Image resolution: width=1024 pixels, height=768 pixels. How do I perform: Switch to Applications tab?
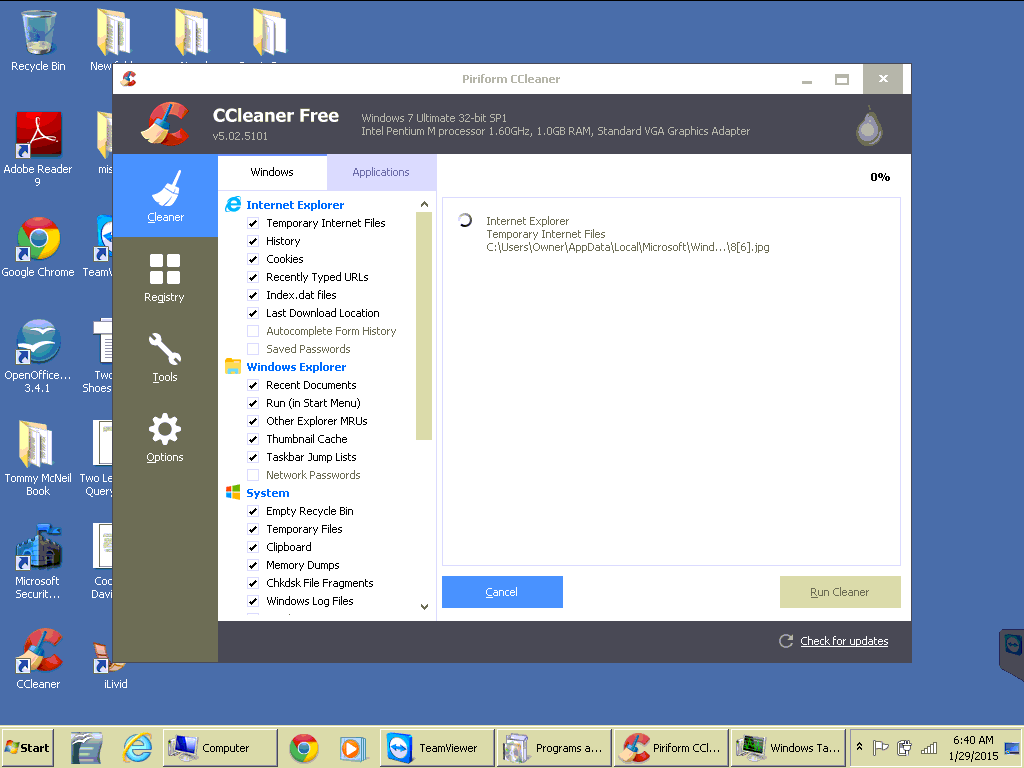[381, 172]
